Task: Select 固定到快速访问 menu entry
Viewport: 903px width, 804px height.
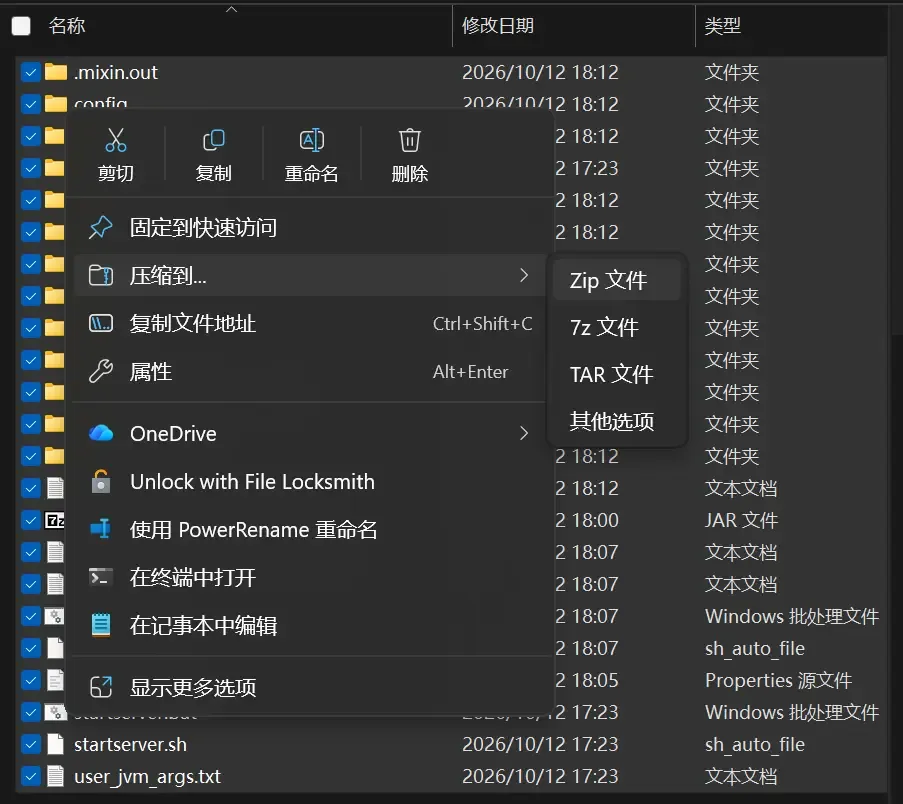Action: [x=310, y=227]
